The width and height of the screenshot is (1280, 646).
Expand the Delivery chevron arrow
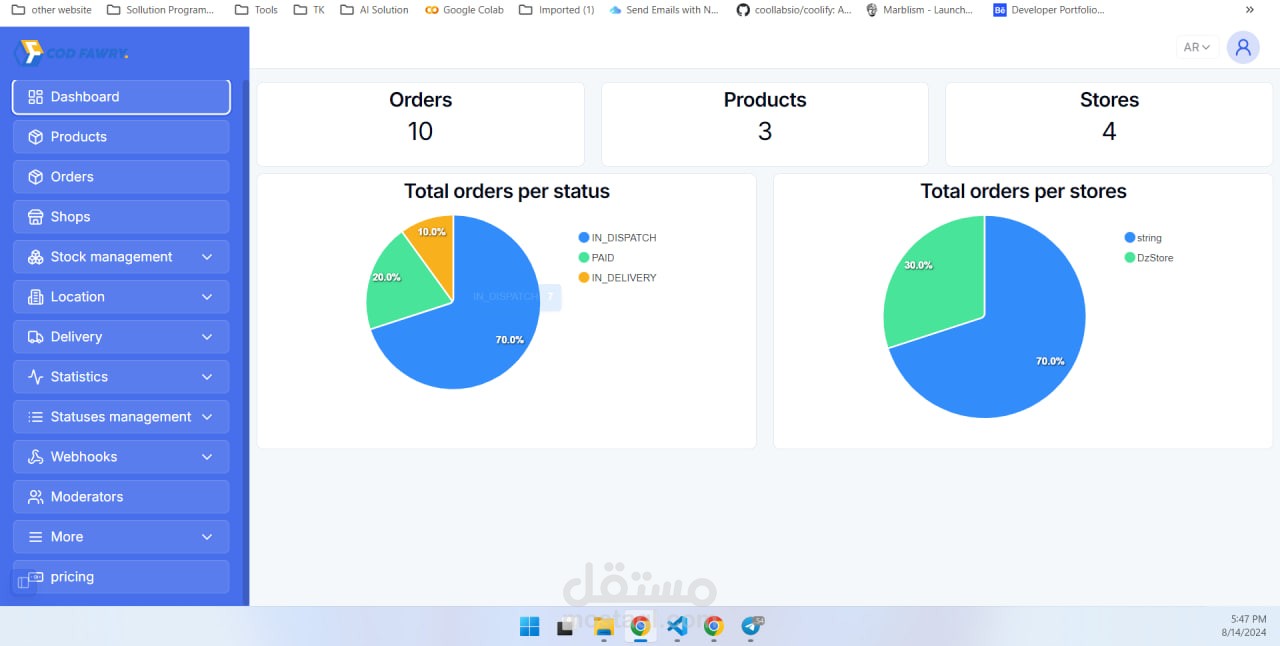[207, 337]
